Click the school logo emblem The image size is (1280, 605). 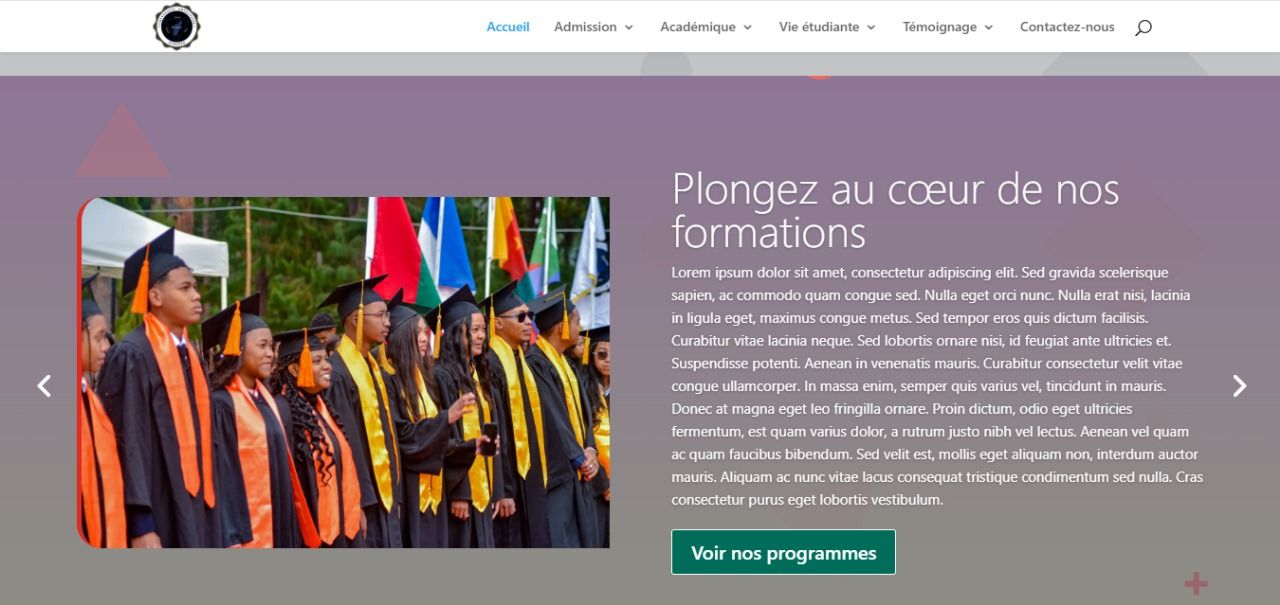177,26
